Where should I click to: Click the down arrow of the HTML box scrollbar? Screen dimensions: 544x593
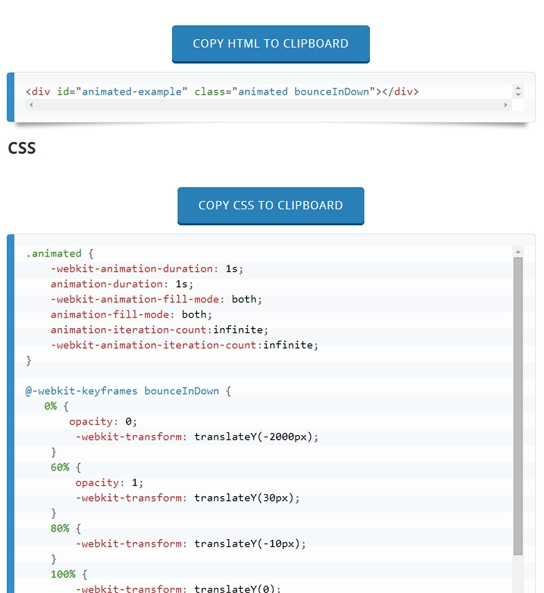pyautogui.click(x=518, y=95)
